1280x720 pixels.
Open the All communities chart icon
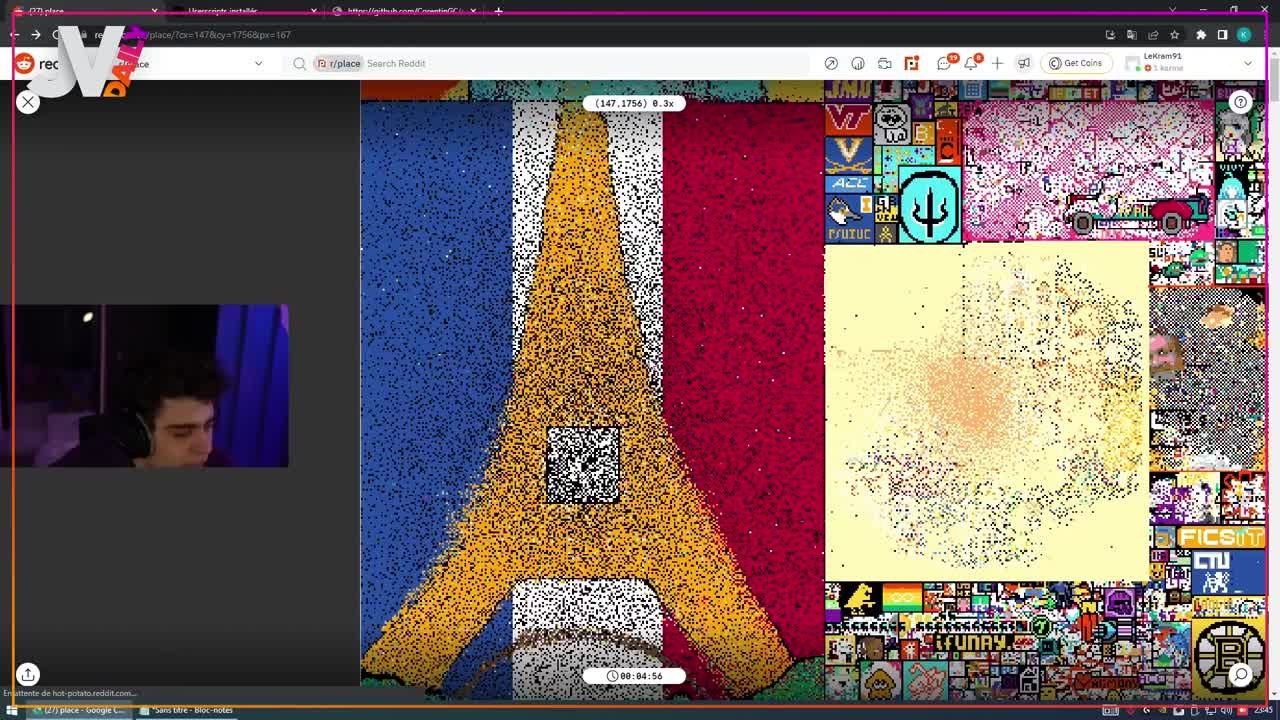pyautogui.click(x=858, y=63)
